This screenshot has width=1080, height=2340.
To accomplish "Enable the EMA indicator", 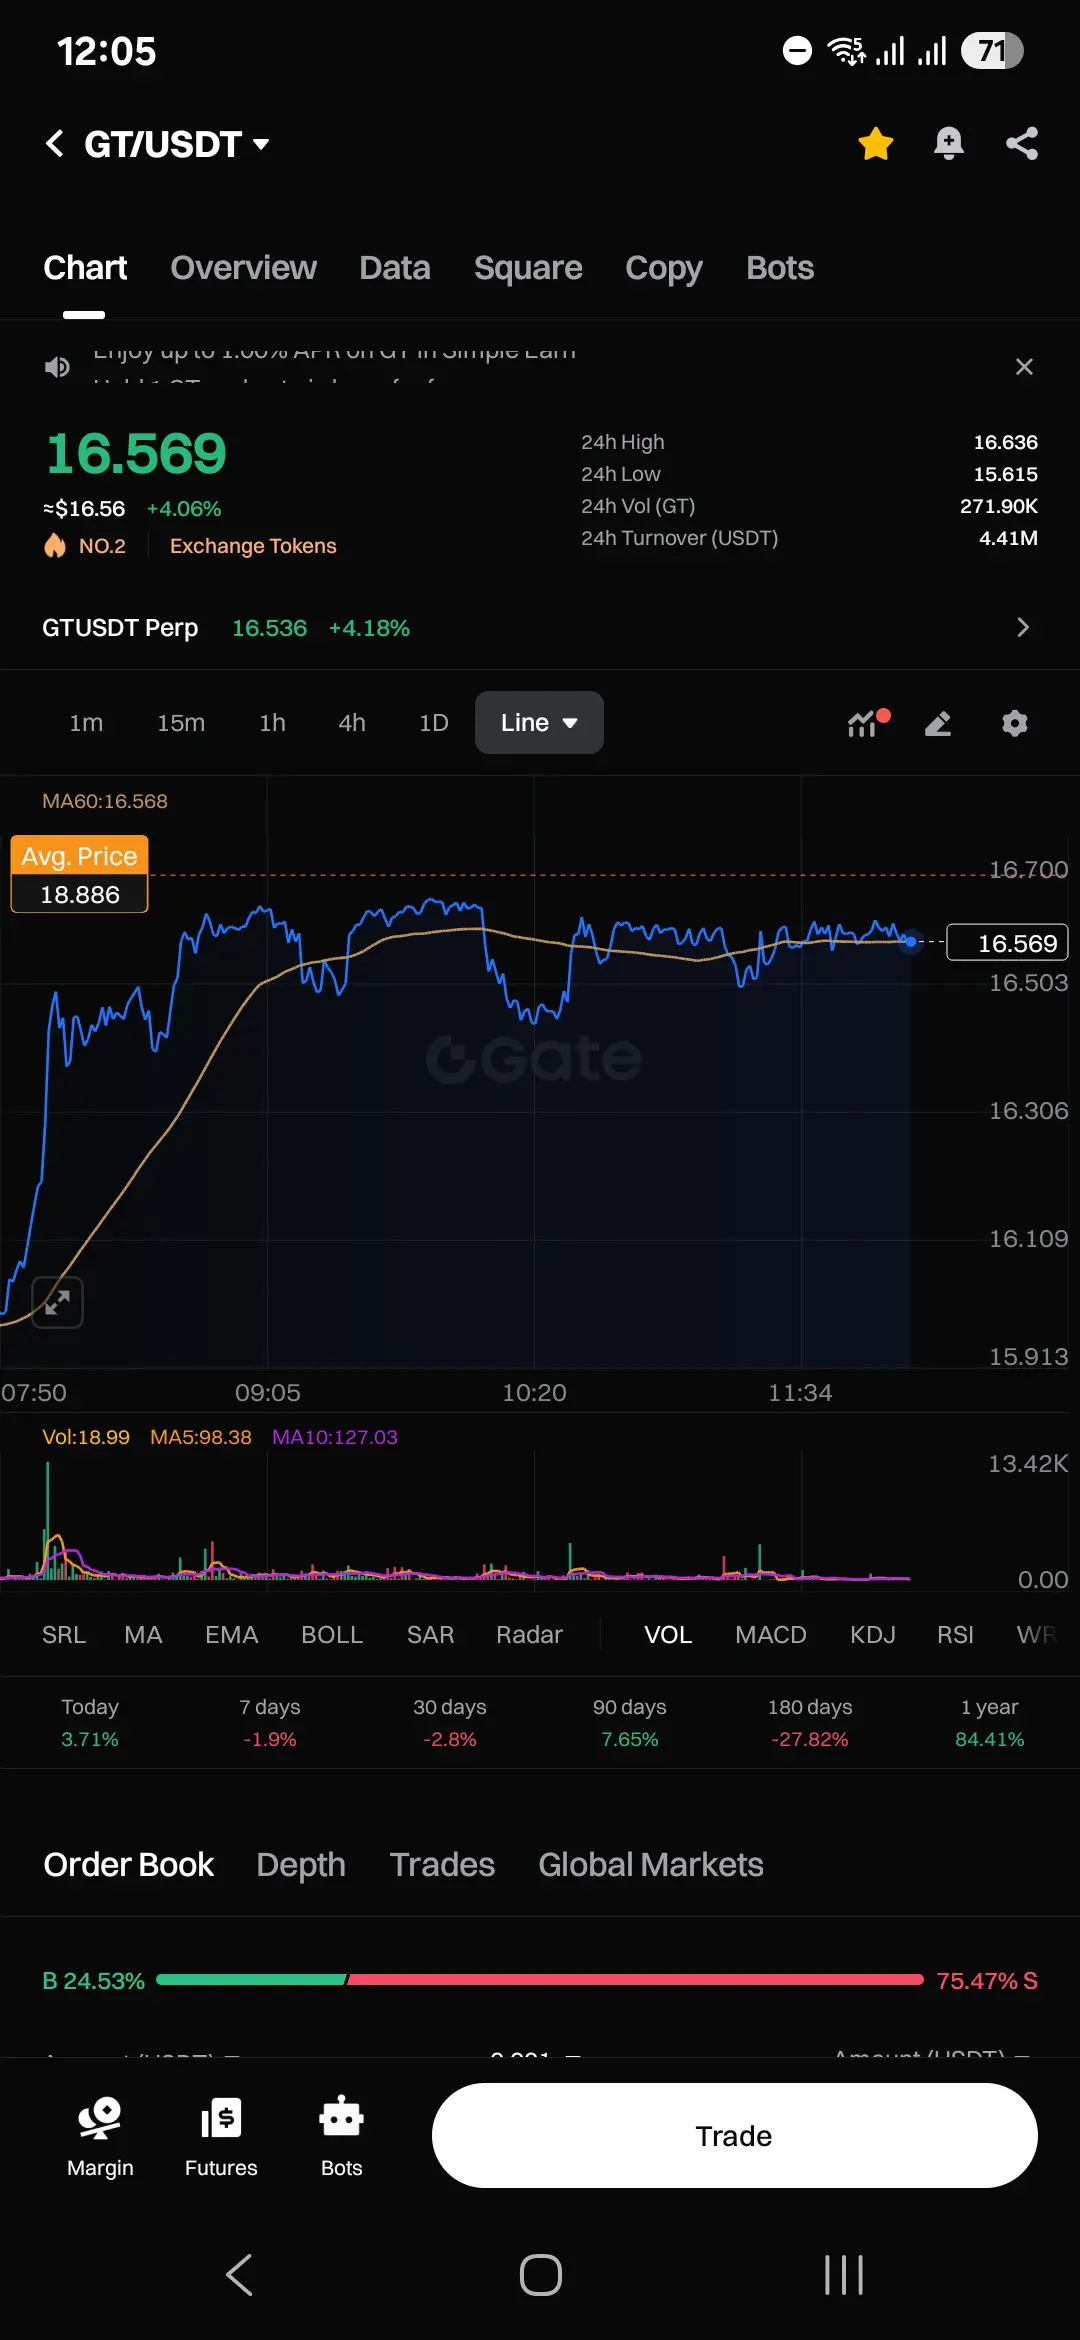I will pos(232,1635).
